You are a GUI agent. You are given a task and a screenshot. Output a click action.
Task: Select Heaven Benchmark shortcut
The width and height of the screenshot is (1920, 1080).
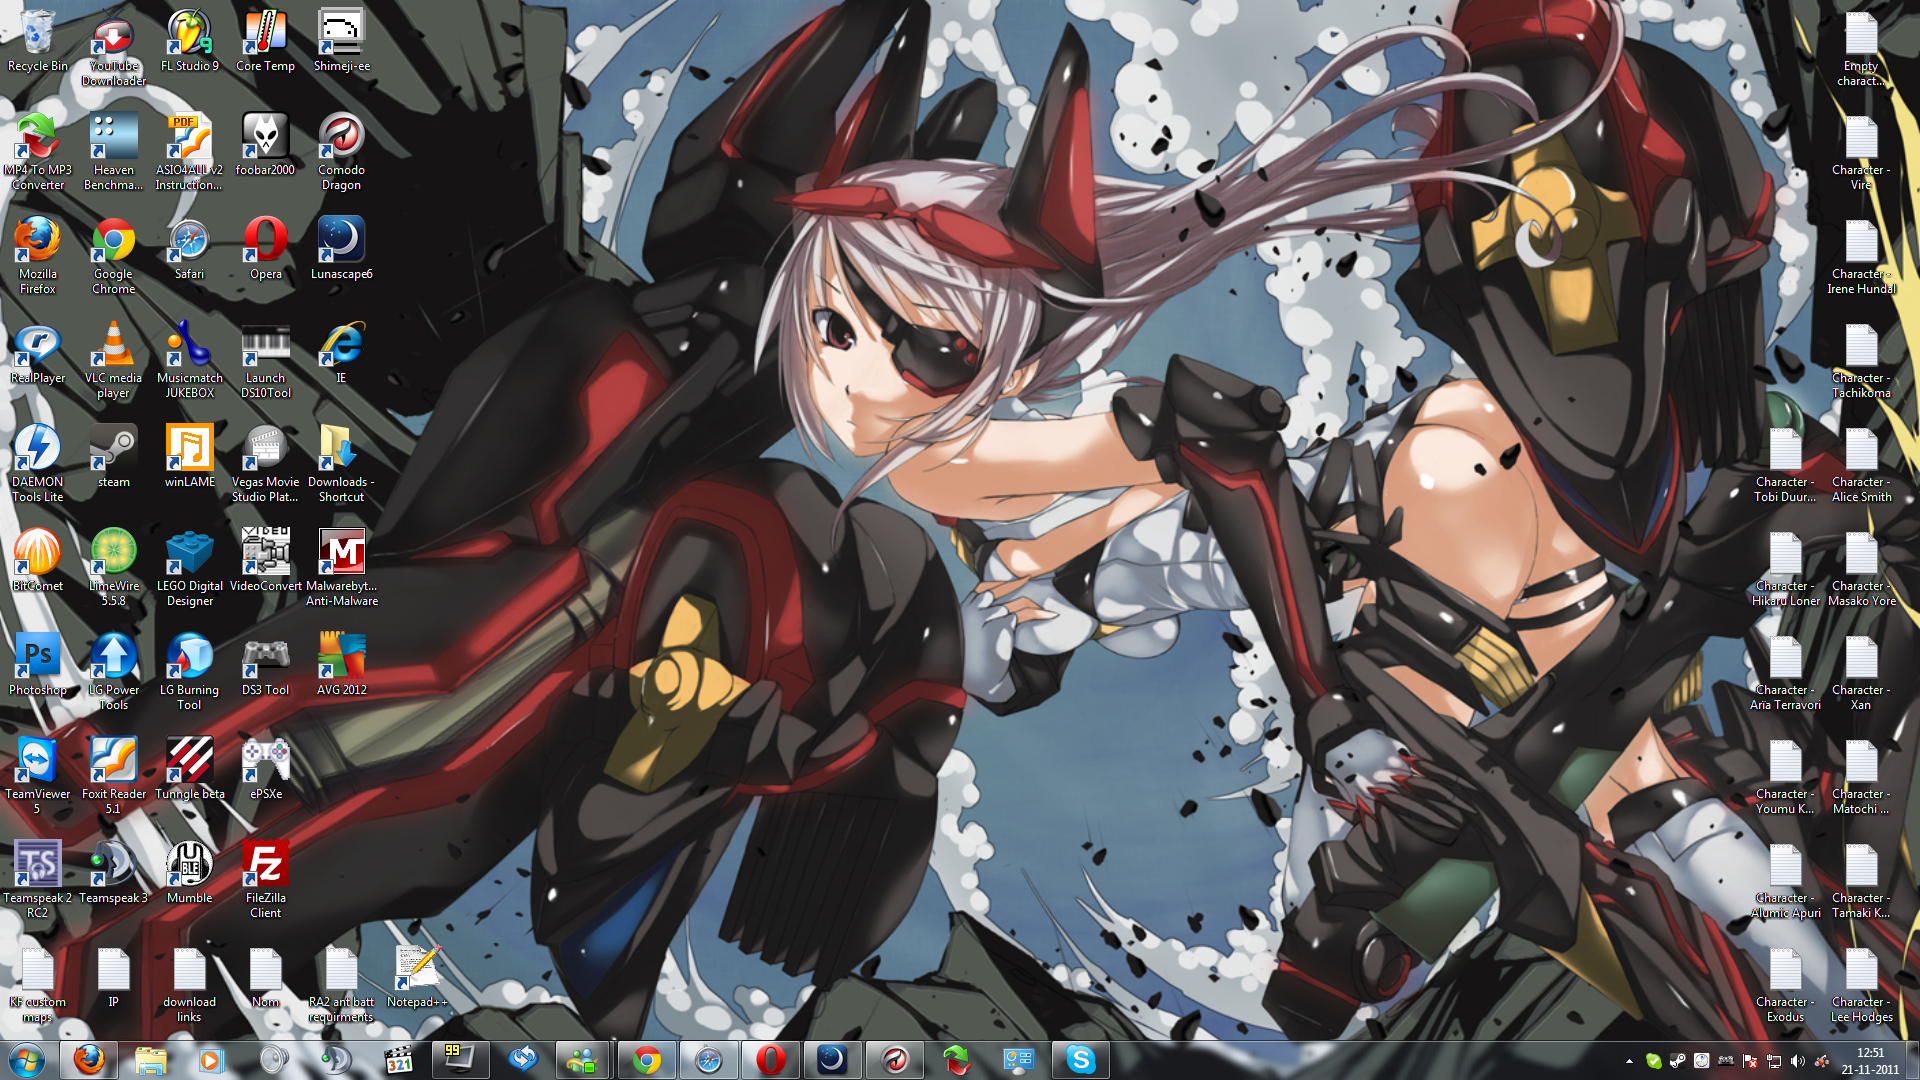pos(114,152)
